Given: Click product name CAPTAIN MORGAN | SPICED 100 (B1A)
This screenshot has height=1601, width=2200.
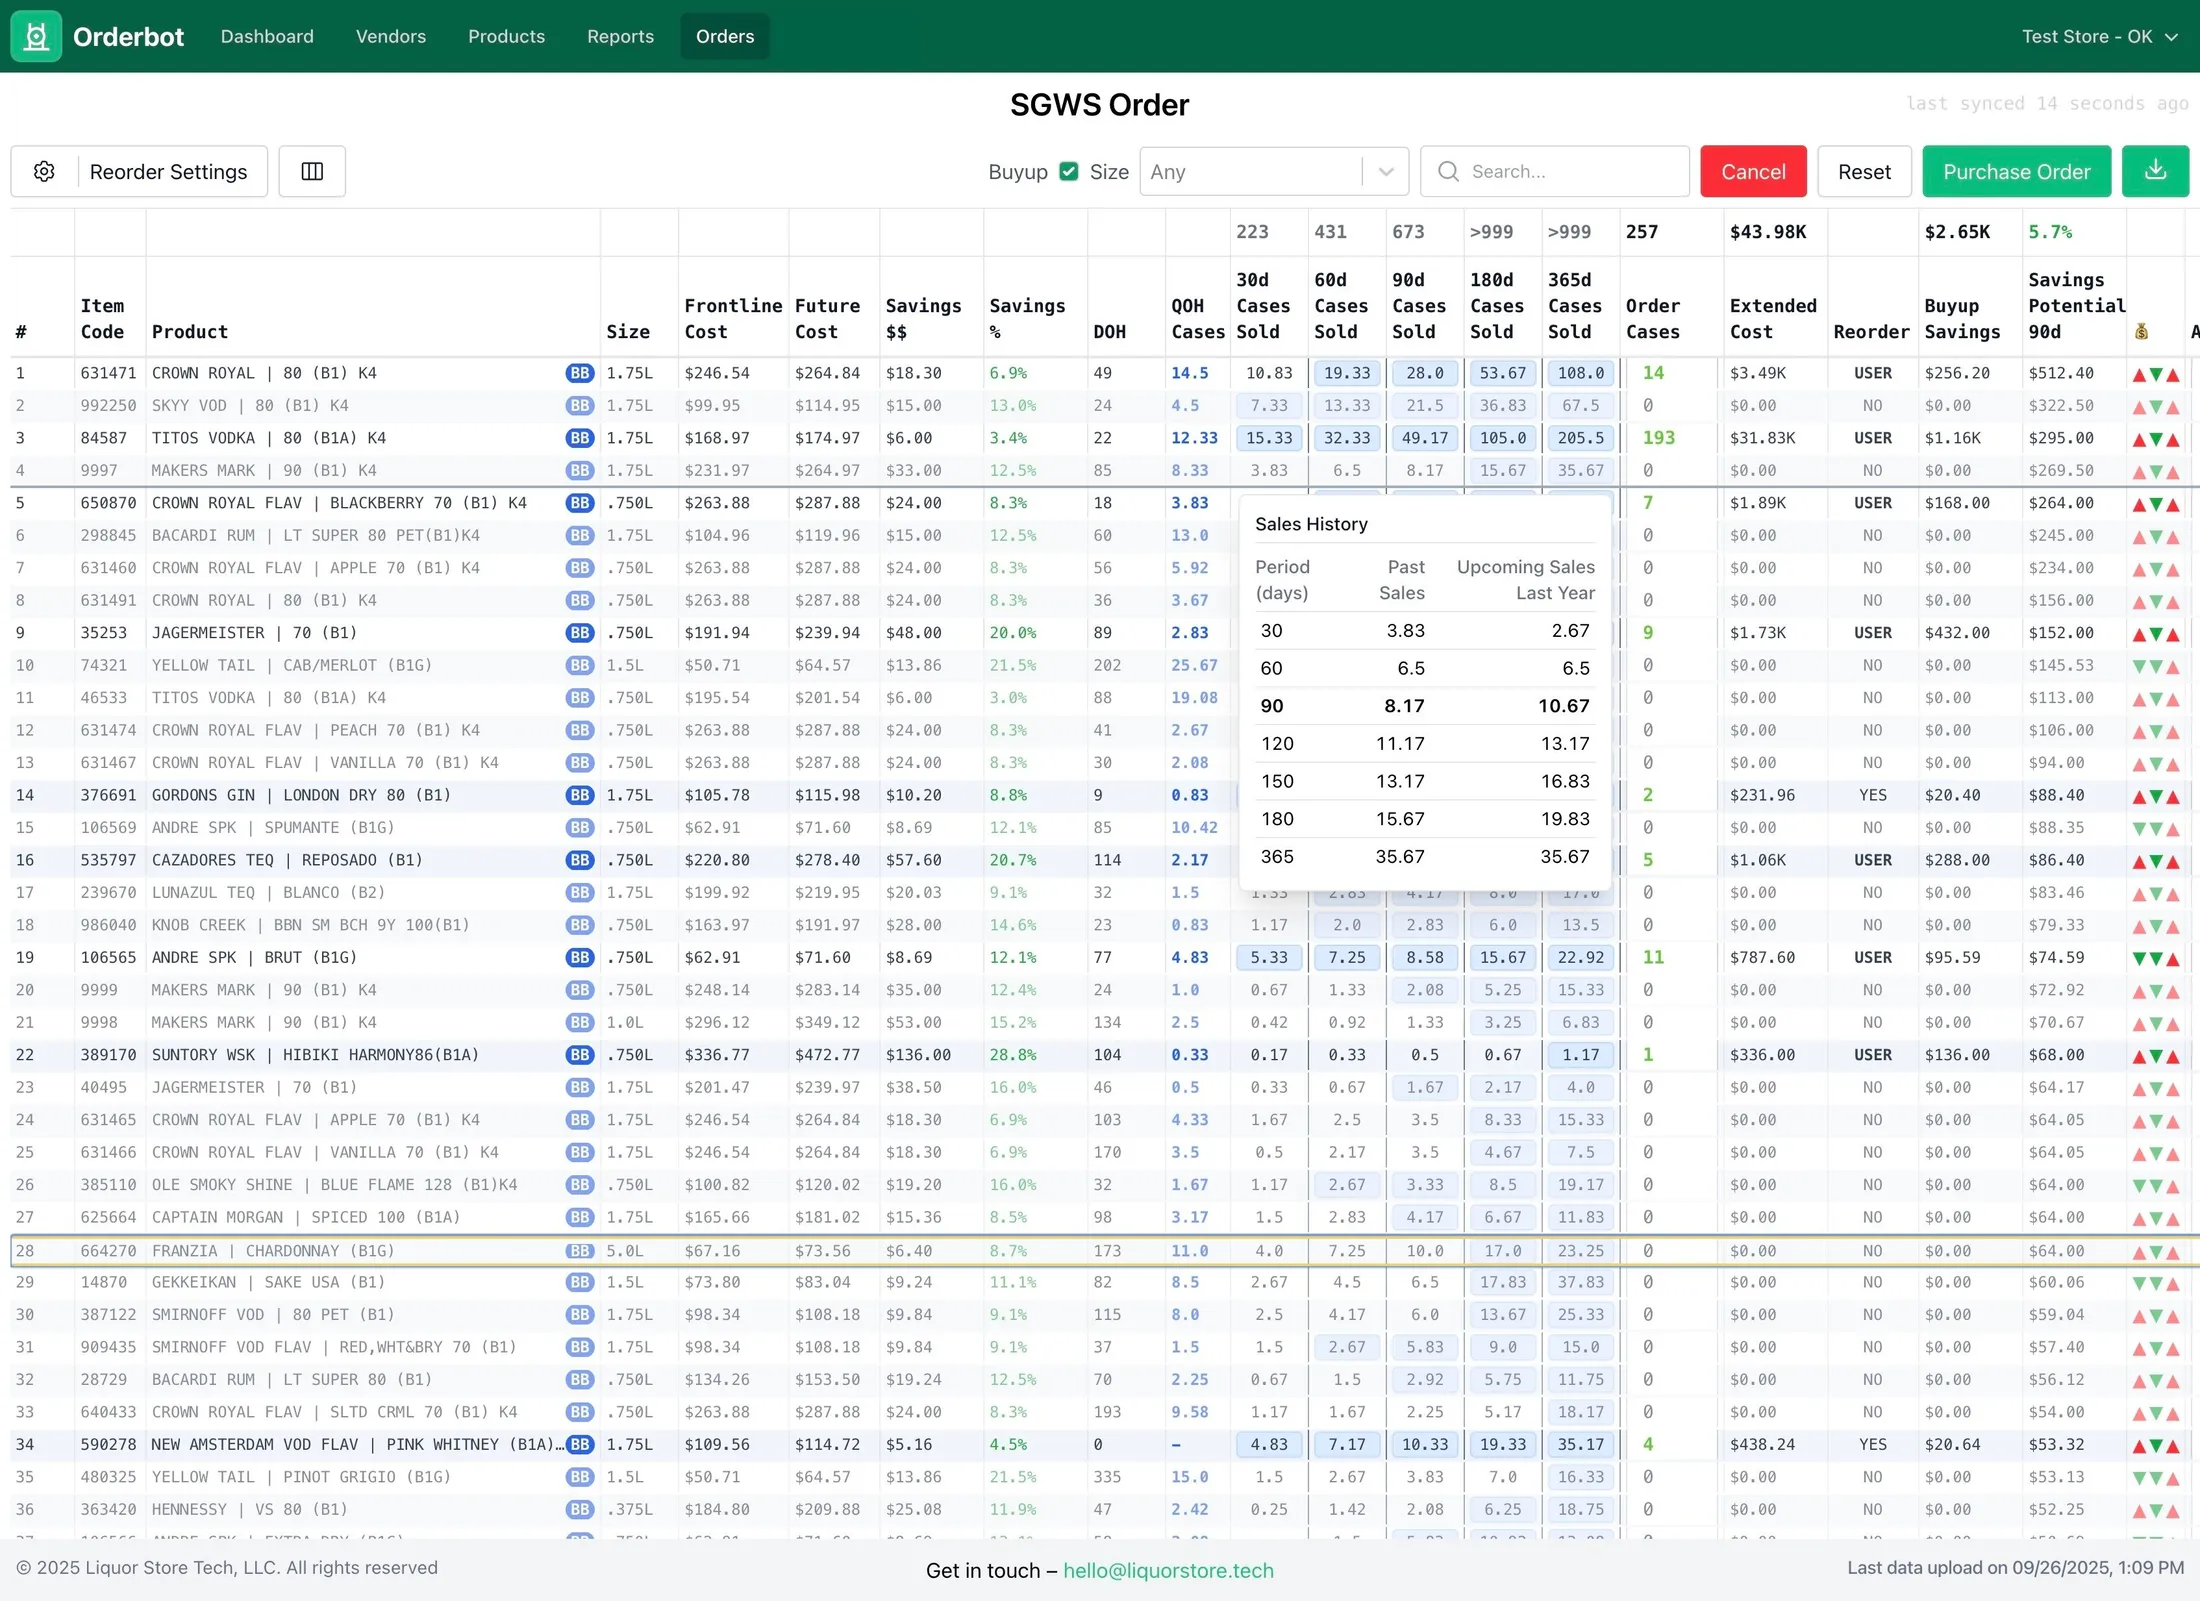Looking at the screenshot, I should (306, 1217).
